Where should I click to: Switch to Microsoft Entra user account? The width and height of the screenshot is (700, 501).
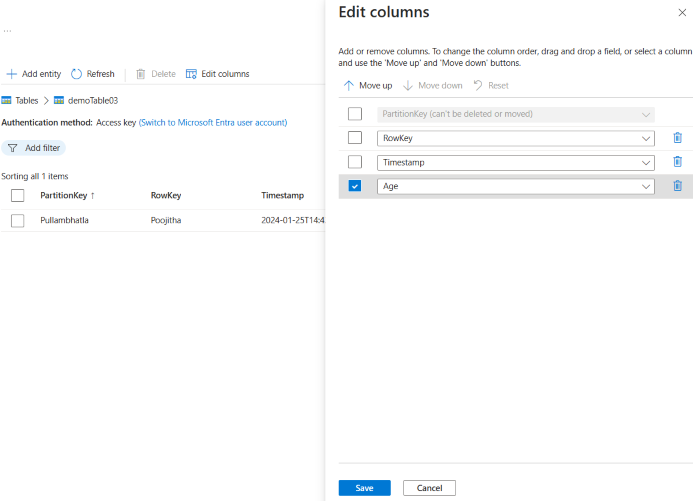point(213,122)
